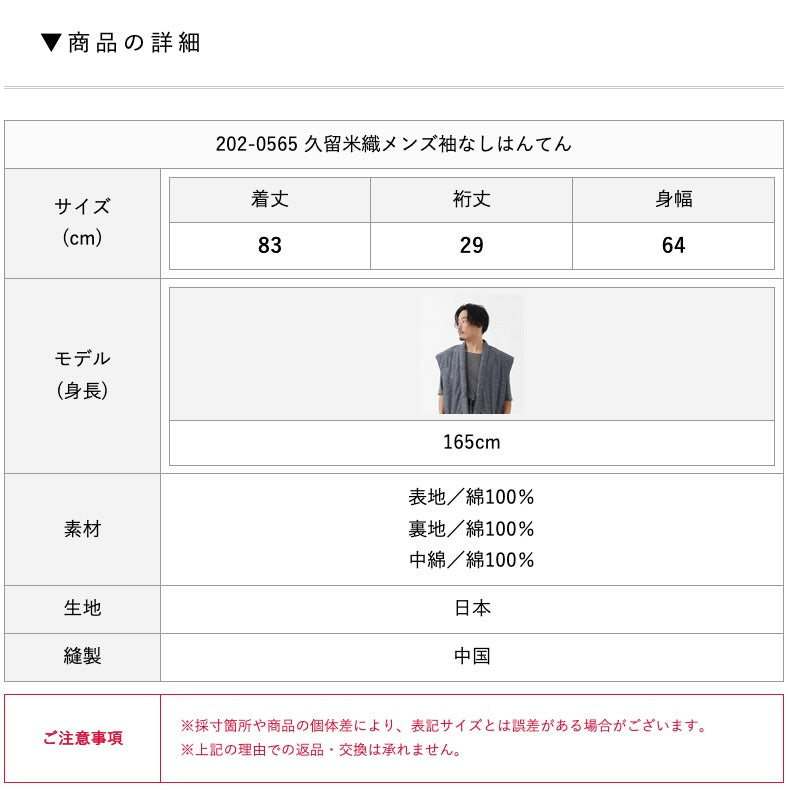Click the black triangle before 商品の詳細
788x795 pixels.
tap(51, 43)
